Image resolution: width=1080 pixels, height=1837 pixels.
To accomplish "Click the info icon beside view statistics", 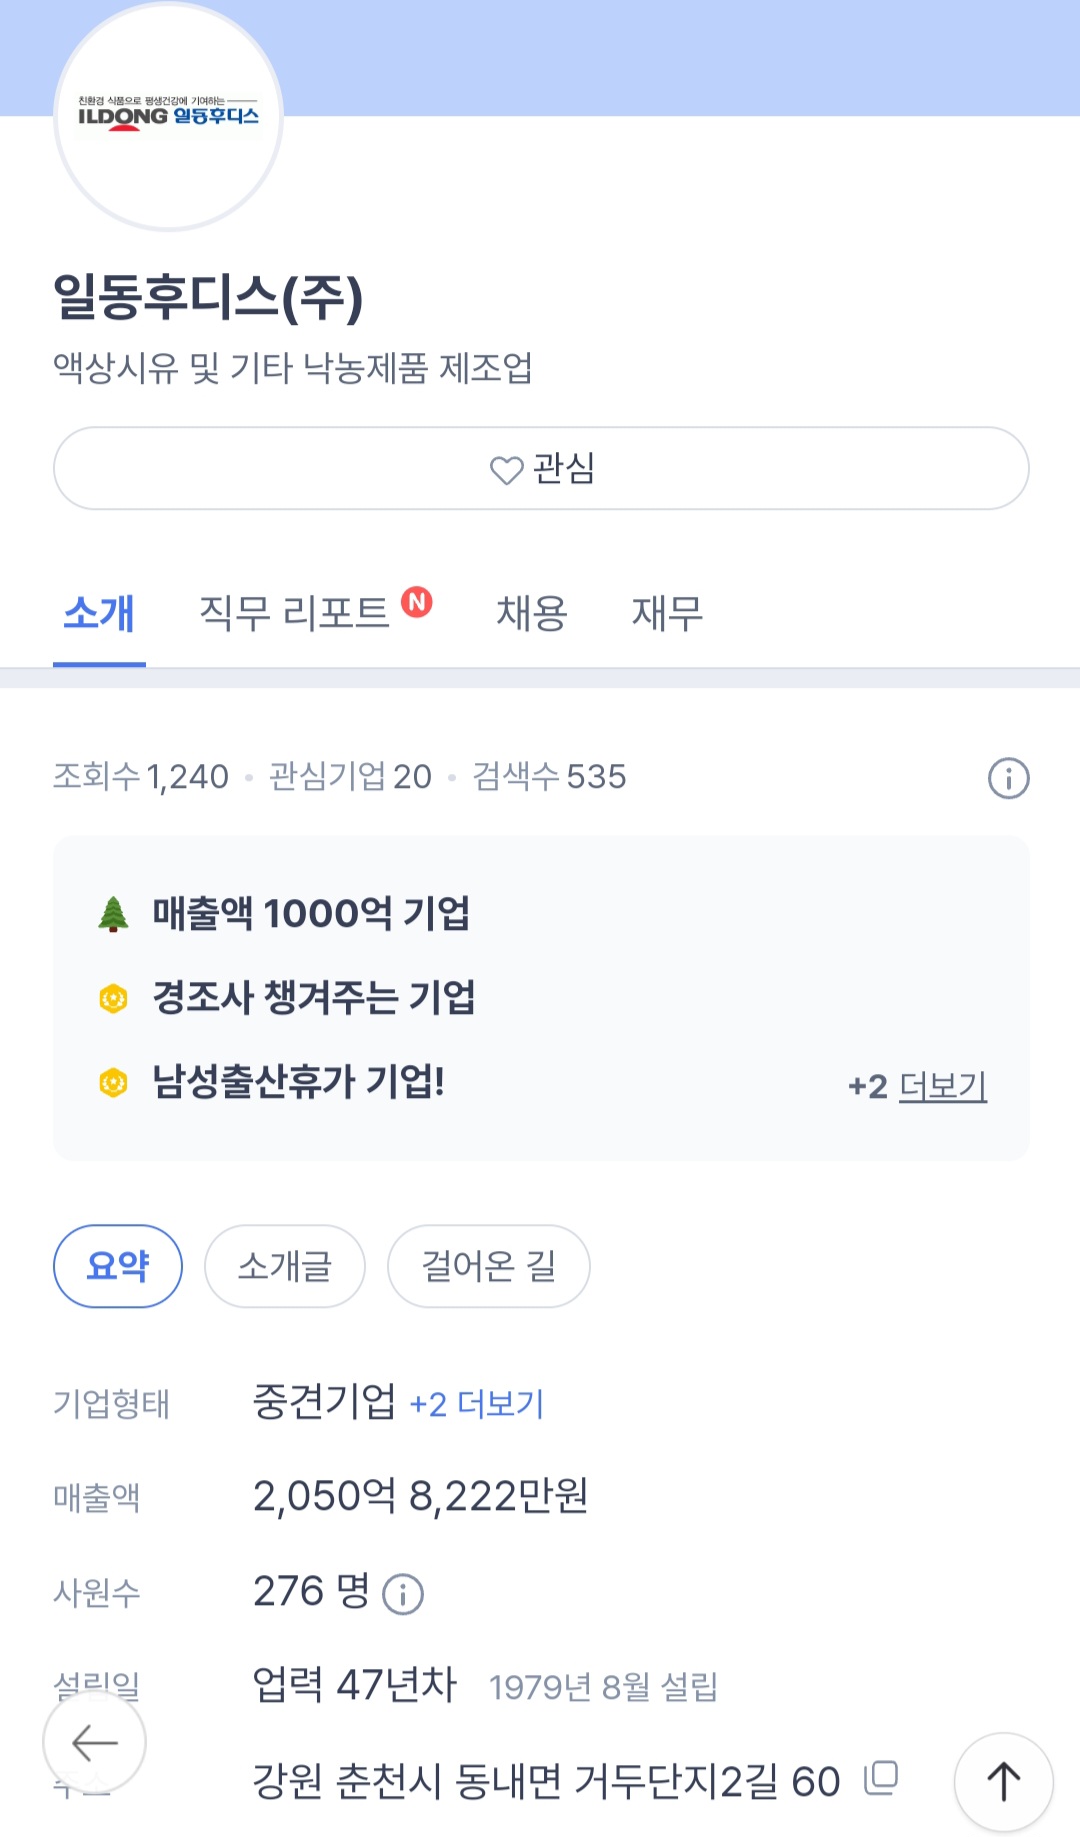I will (x=1008, y=778).
